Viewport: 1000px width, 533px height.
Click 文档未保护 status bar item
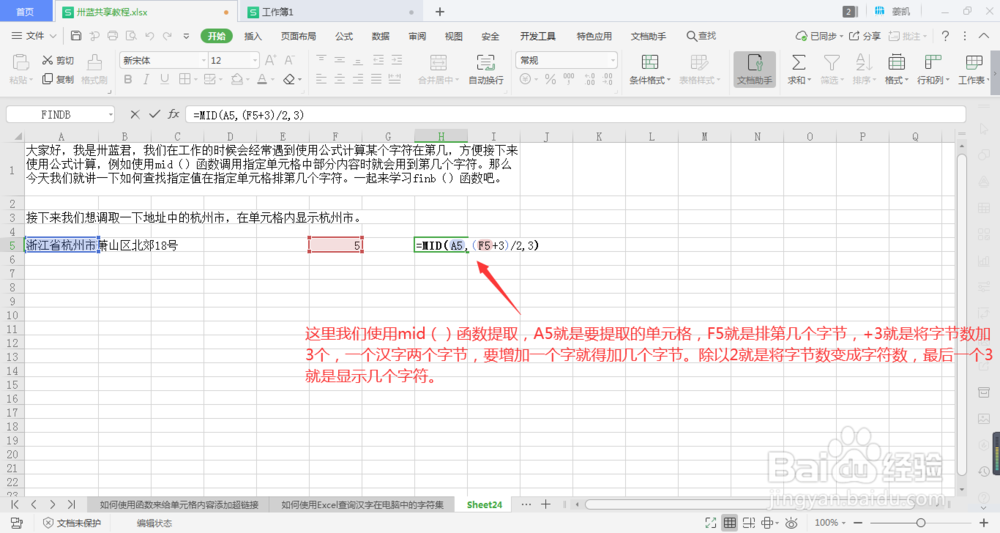(x=72, y=523)
